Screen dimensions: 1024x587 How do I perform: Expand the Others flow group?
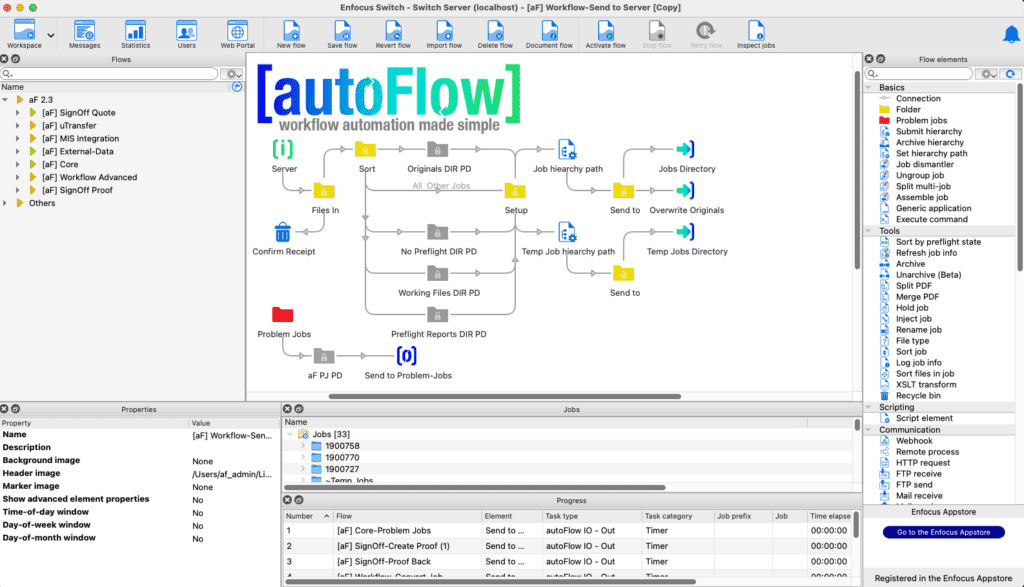point(5,203)
